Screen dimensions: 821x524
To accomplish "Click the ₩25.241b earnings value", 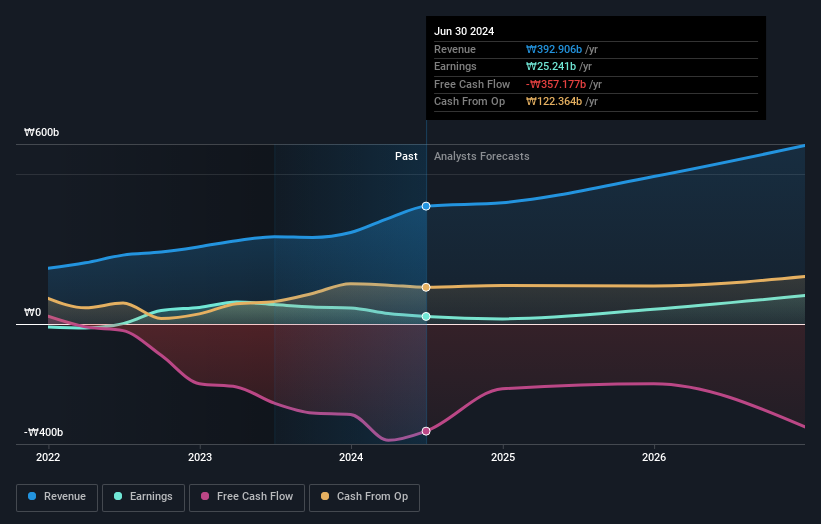I will (551, 66).
